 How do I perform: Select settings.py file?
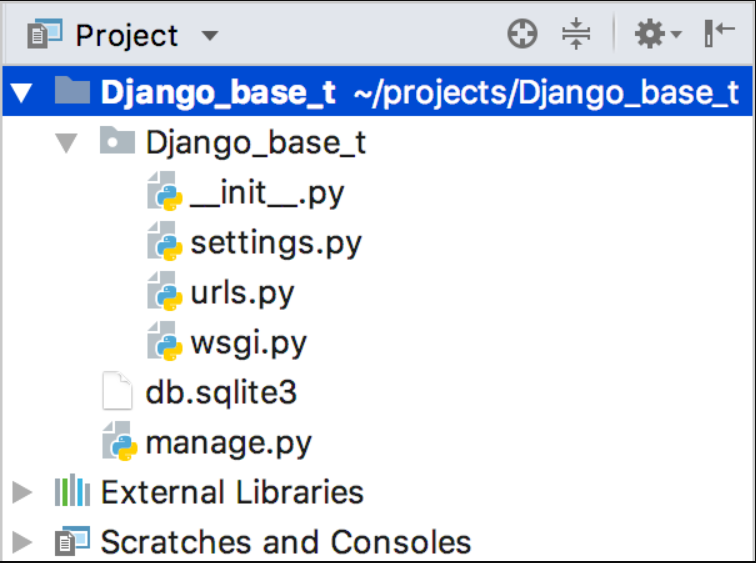[276, 243]
